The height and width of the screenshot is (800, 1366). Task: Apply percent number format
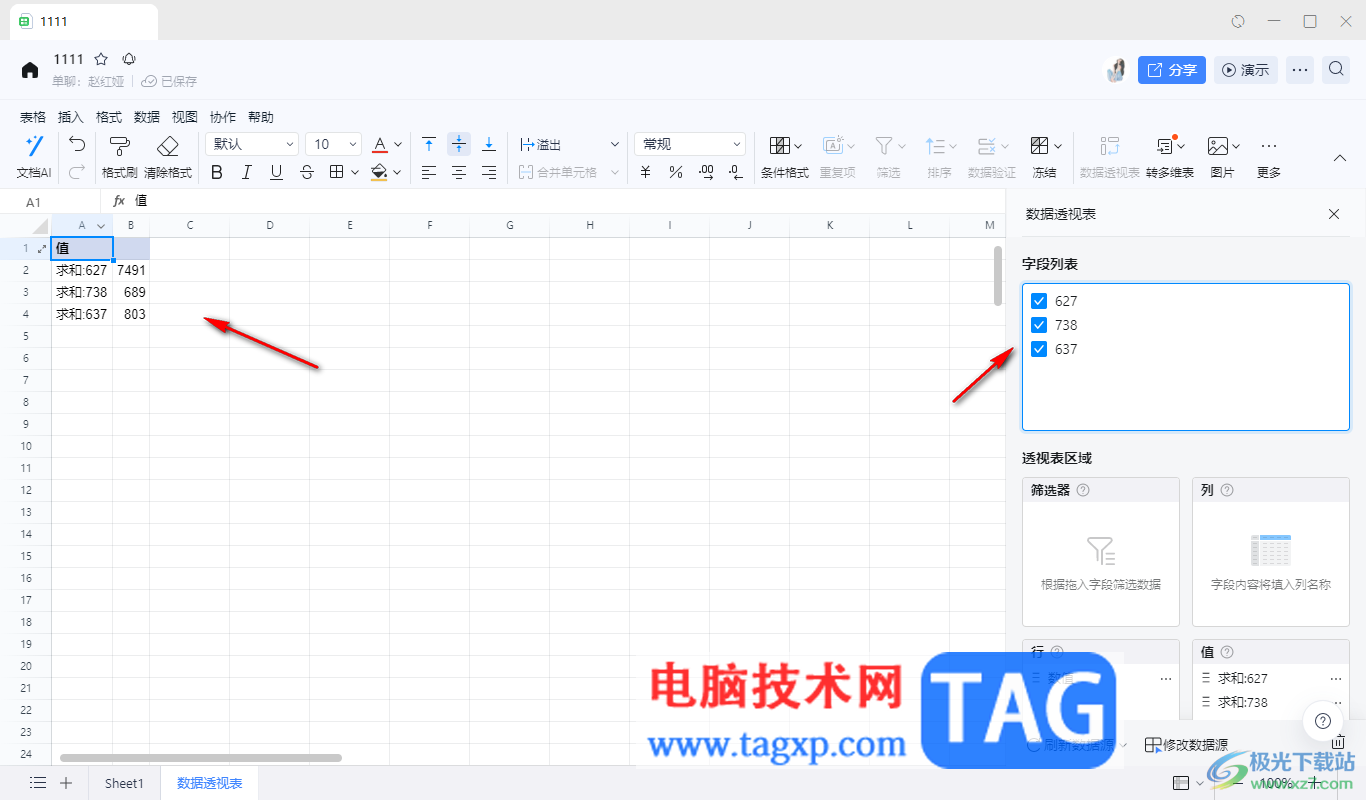point(676,172)
